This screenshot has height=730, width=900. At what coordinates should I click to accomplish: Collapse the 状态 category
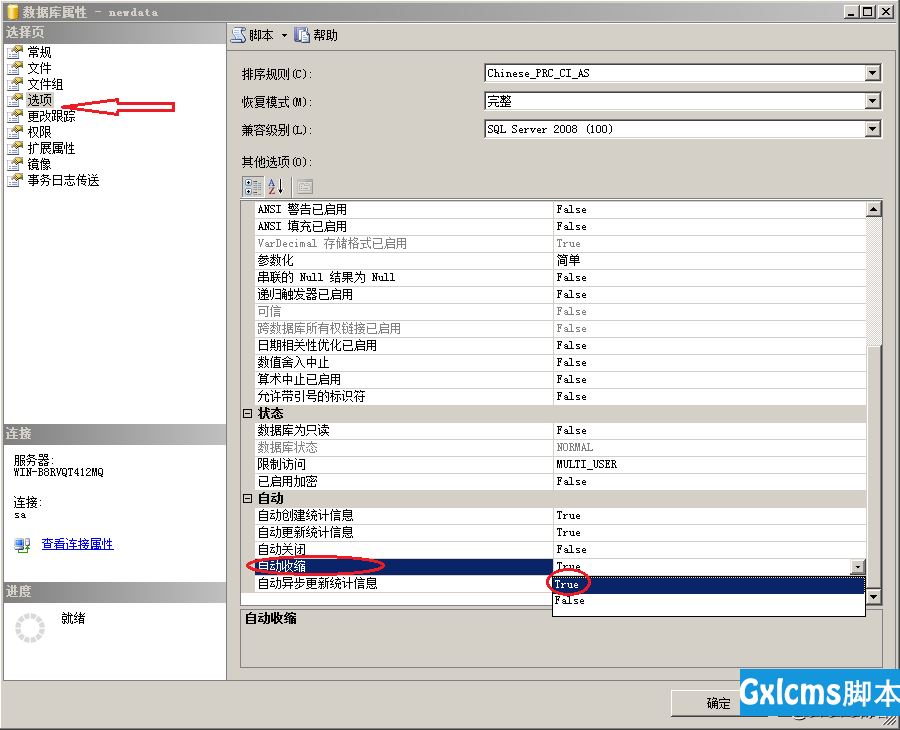(x=247, y=413)
